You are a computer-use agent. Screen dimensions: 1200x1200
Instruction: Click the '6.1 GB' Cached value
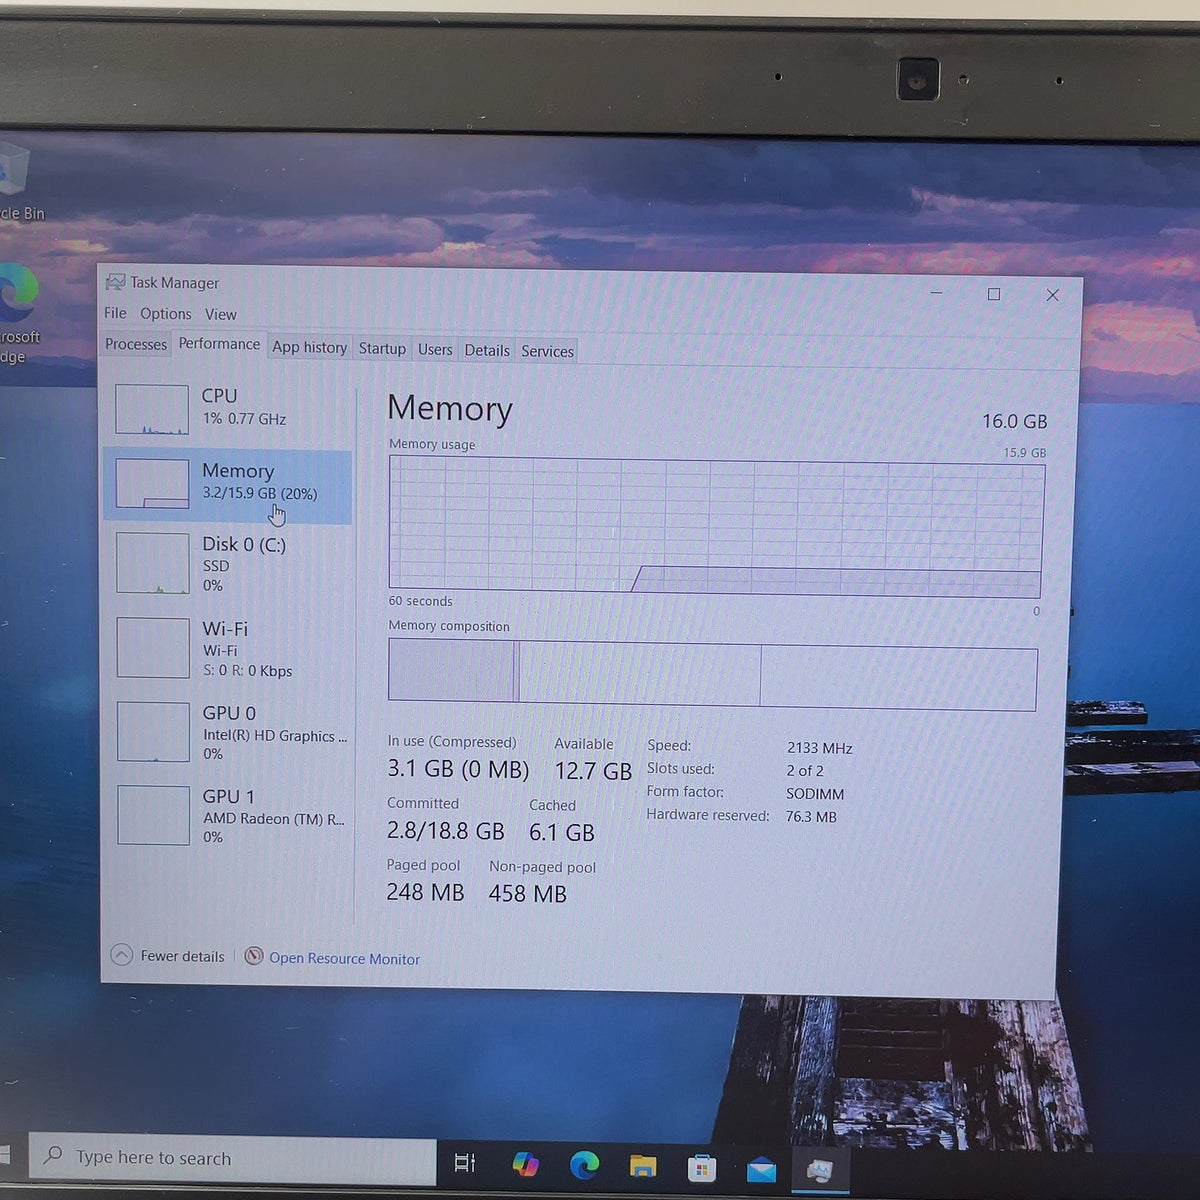(562, 832)
